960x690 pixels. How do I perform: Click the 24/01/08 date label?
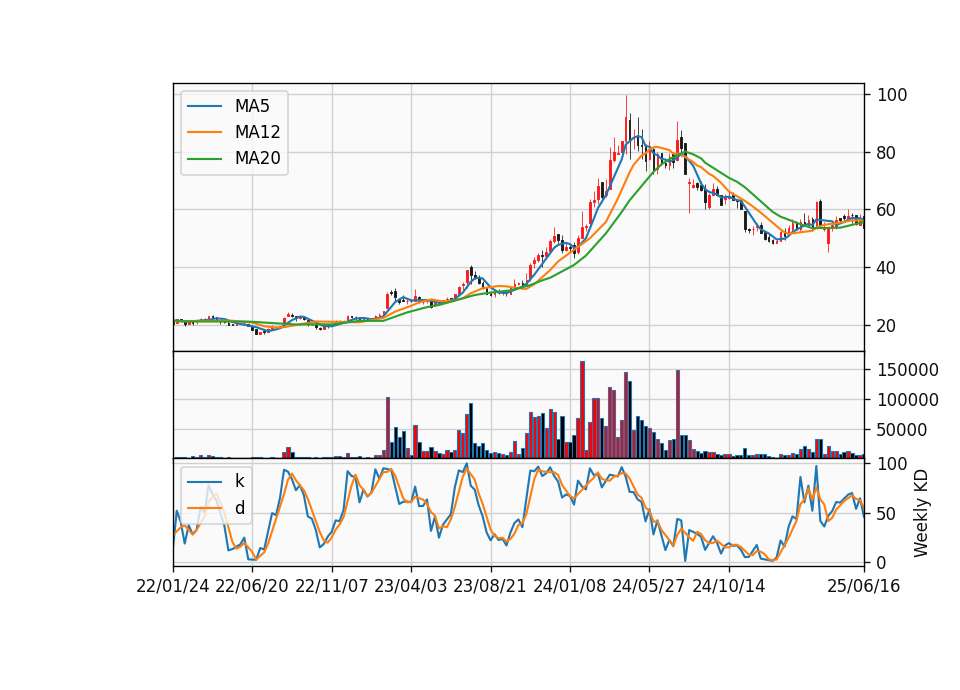570,586
